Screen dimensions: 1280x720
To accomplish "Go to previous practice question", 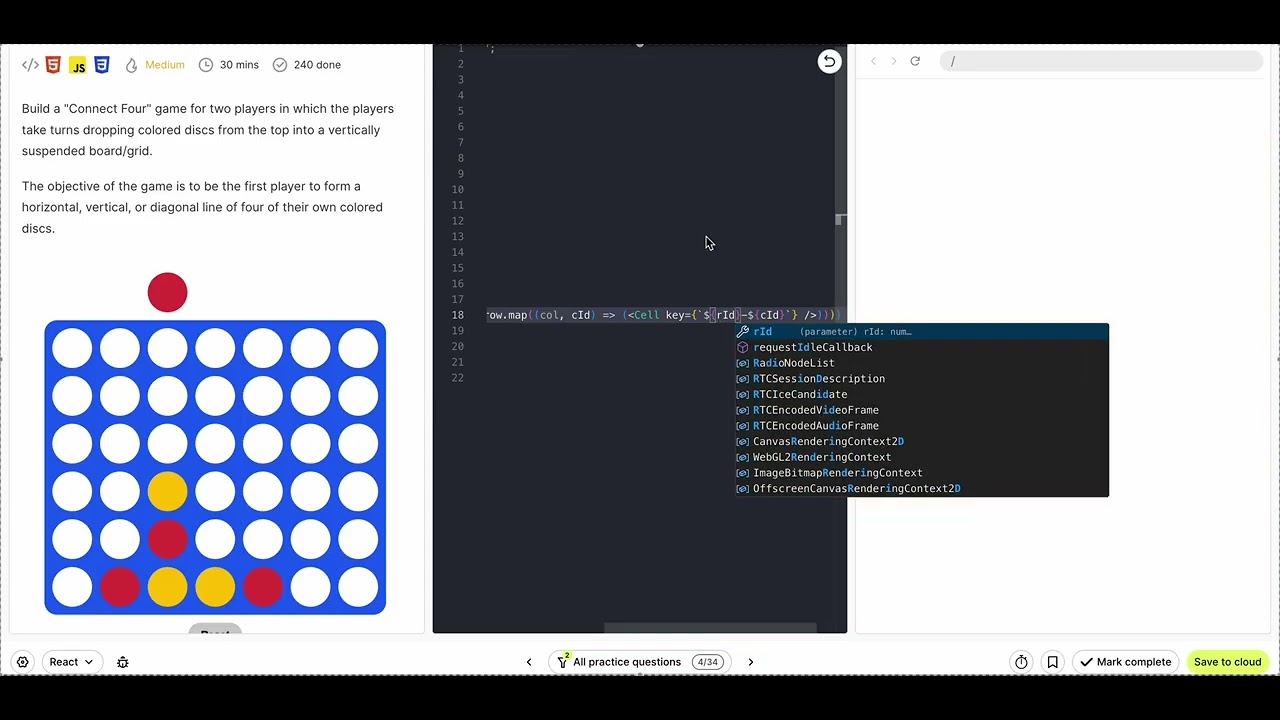I will (529, 662).
